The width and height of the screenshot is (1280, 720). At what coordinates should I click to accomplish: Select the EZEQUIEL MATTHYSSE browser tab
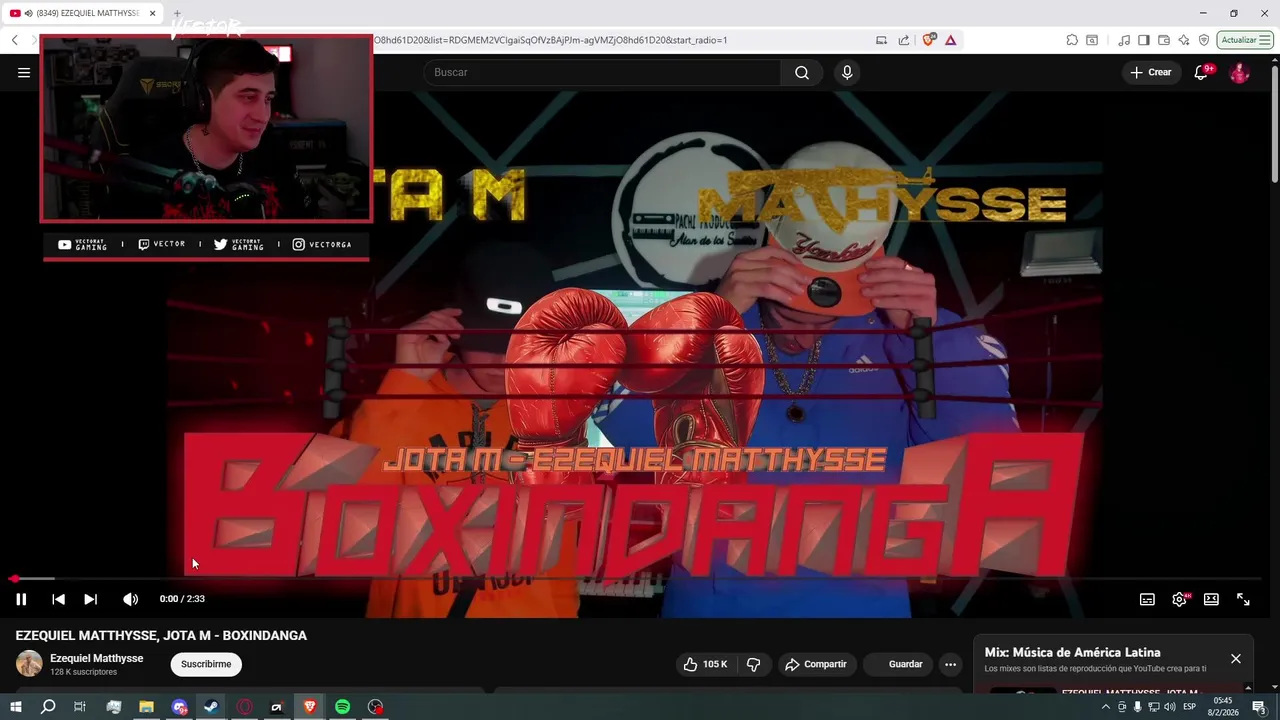(82, 13)
